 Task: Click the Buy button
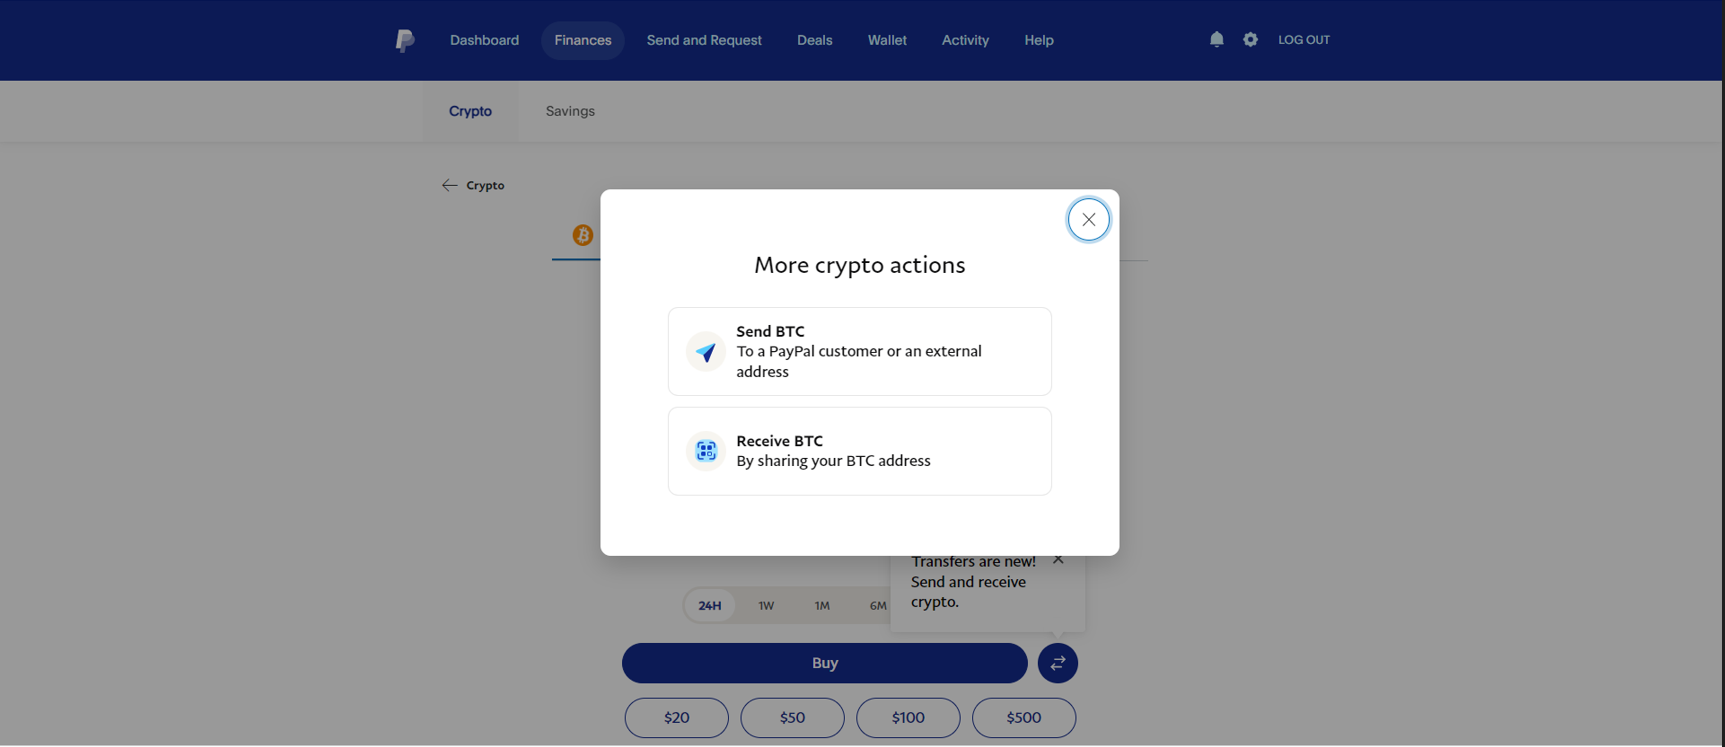[825, 663]
